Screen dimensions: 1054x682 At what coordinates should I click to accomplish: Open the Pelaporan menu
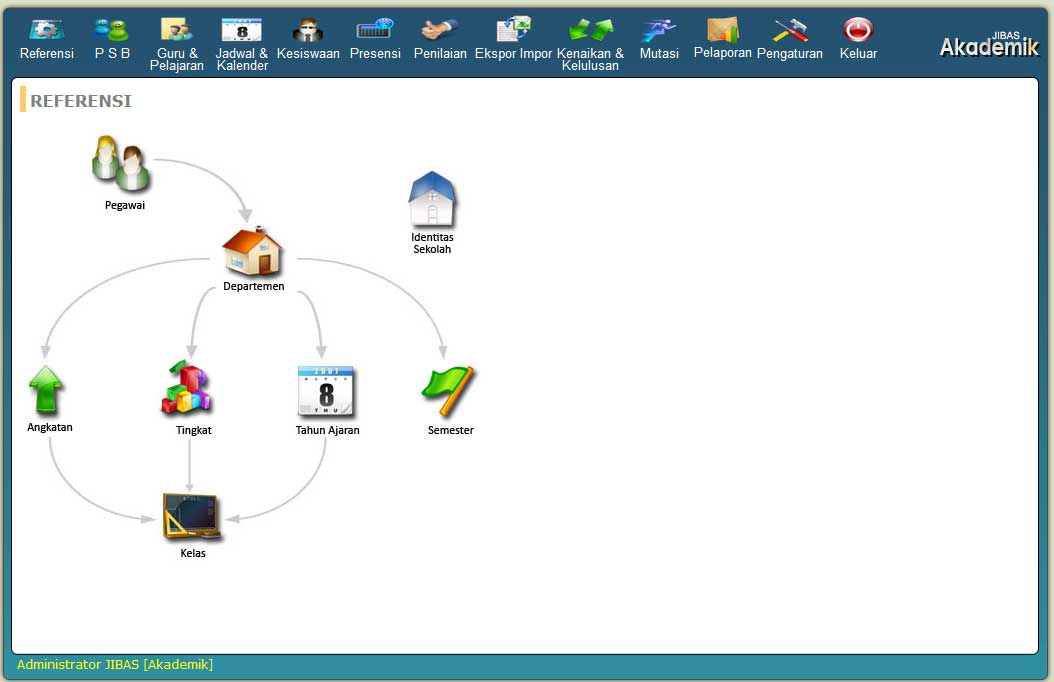(x=723, y=38)
